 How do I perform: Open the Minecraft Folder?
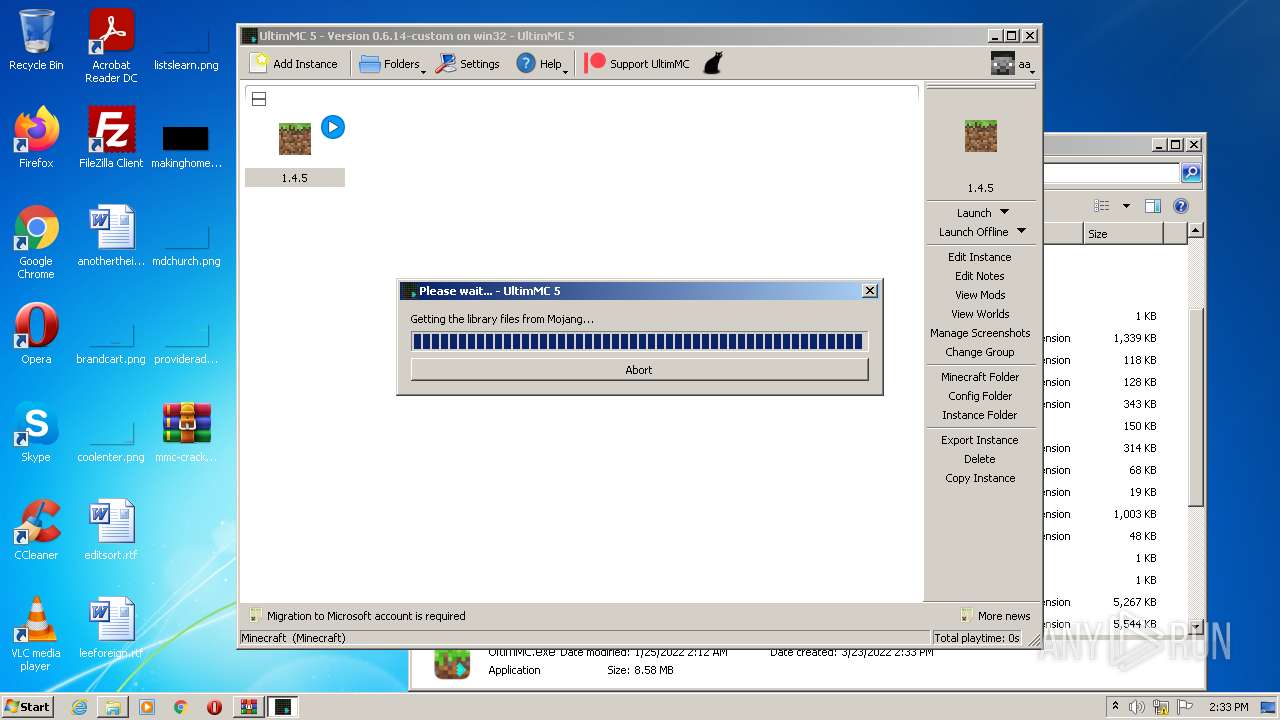pos(979,377)
